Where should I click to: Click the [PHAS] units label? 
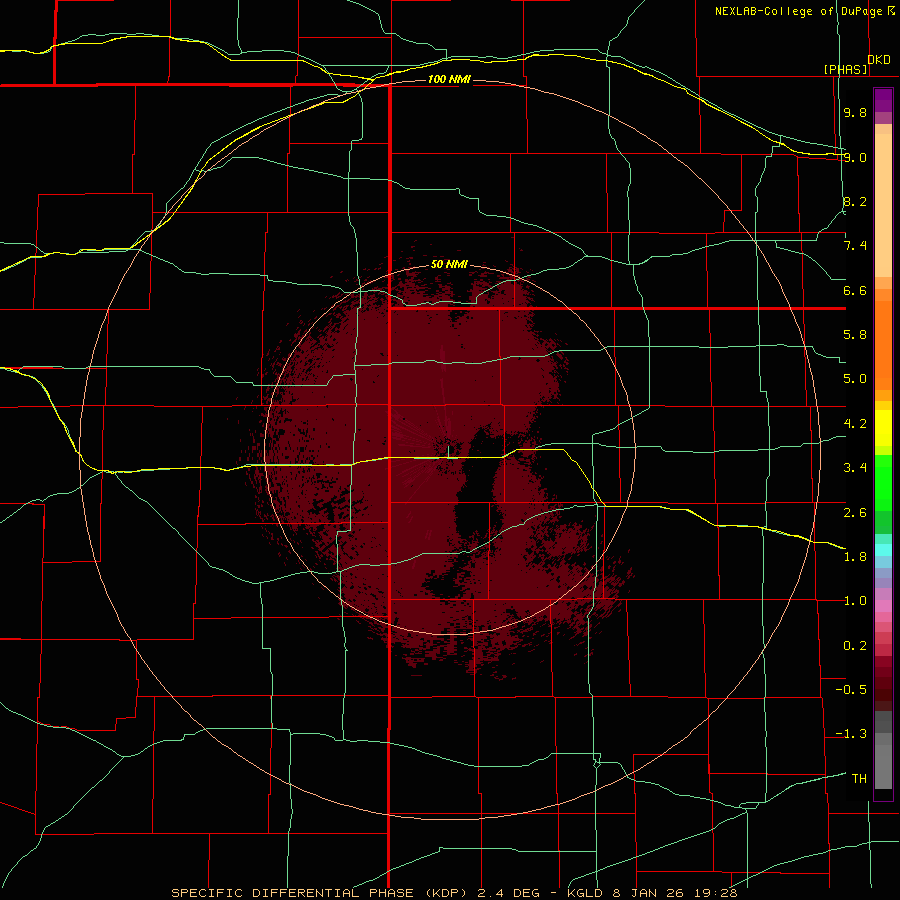845,69
